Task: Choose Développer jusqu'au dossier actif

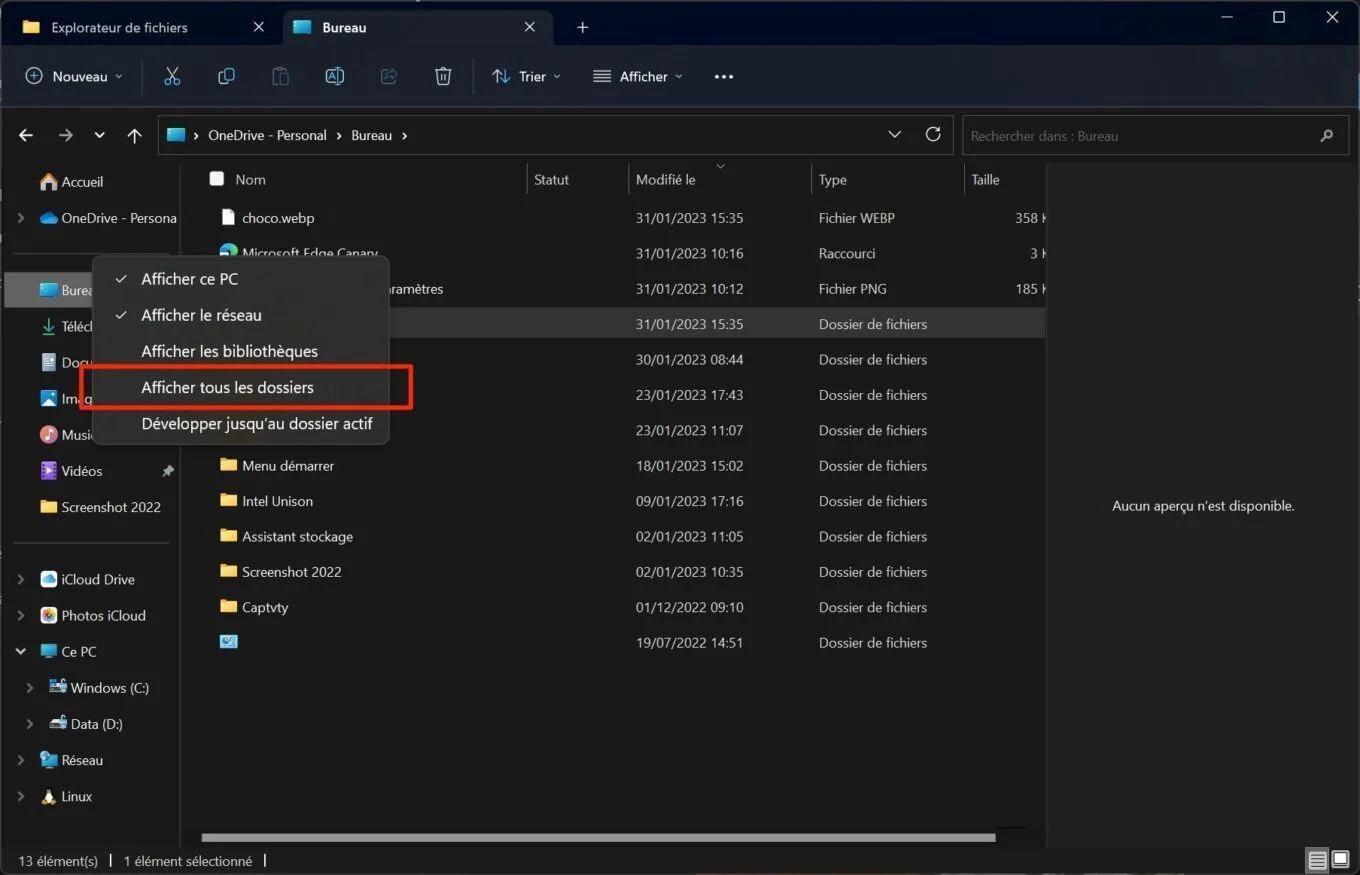Action: click(x=240, y=424)
